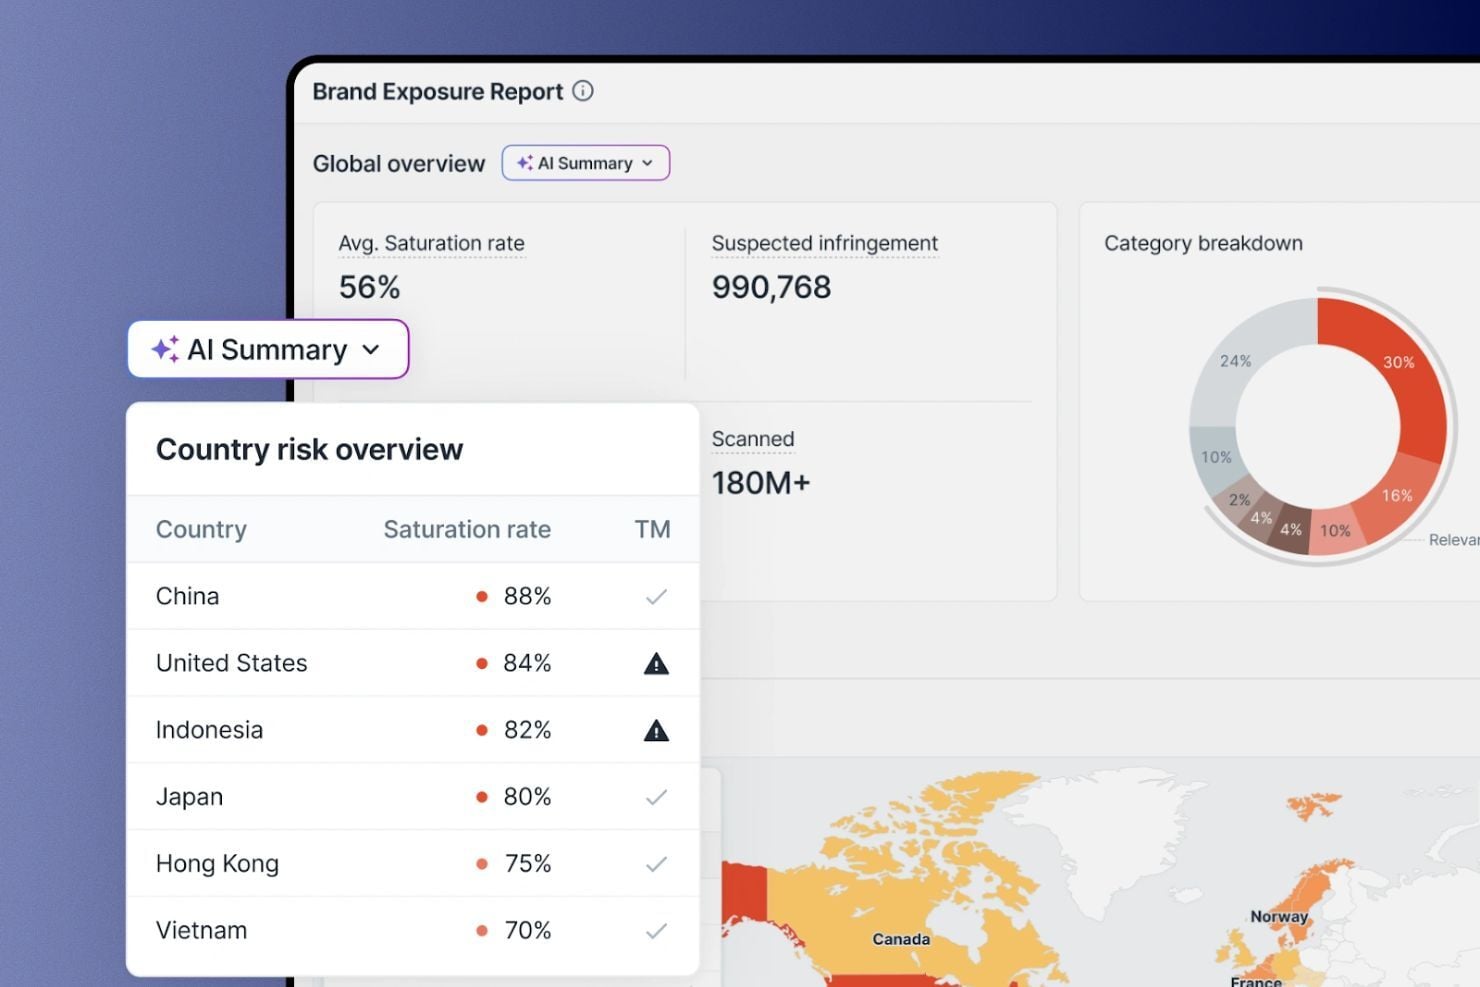Click the checkmark icon next to Vietnam
Viewport: 1480px width, 987px height.
click(x=656, y=930)
